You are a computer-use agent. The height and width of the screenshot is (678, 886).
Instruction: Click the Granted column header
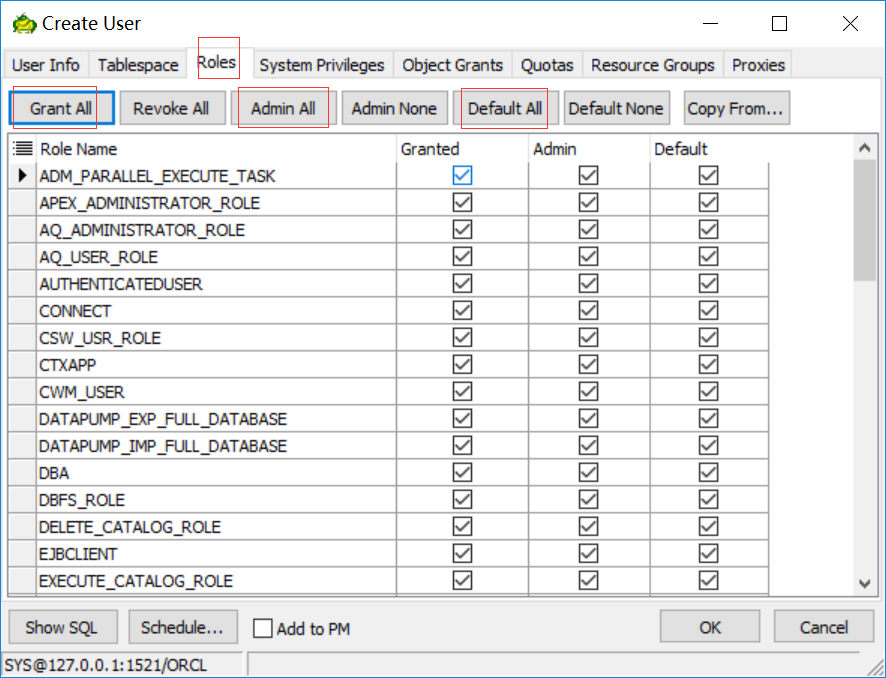coord(462,149)
